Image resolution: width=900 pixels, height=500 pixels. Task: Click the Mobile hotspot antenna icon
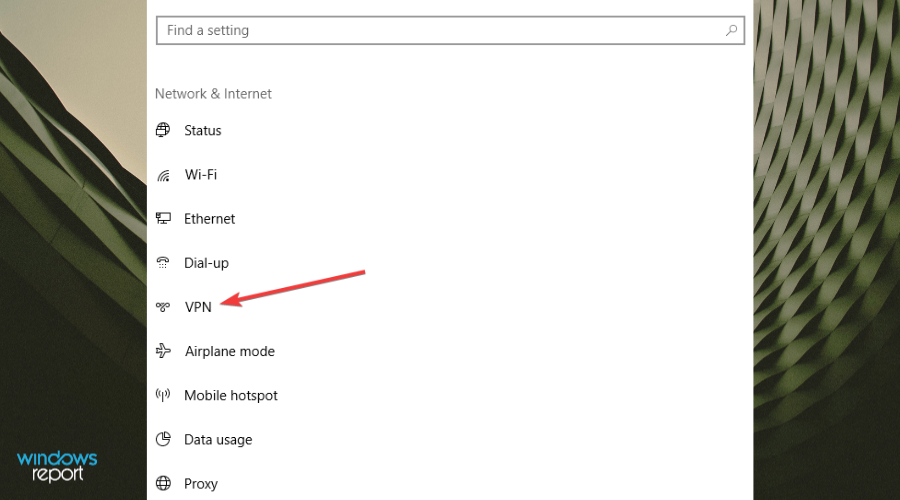[x=164, y=395]
